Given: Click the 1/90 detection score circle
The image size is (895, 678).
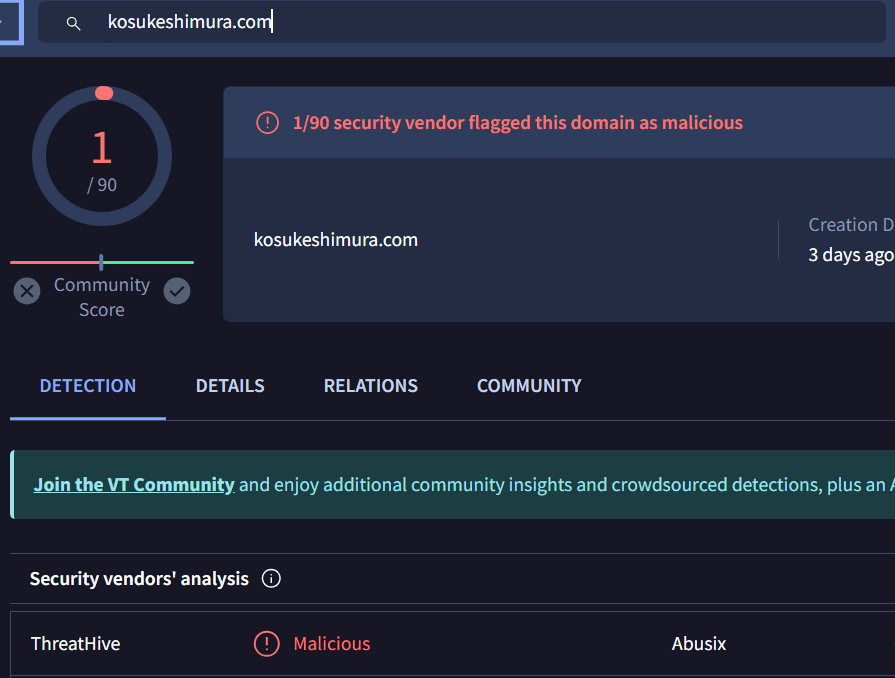Looking at the screenshot, I should (x=102, y=157).
